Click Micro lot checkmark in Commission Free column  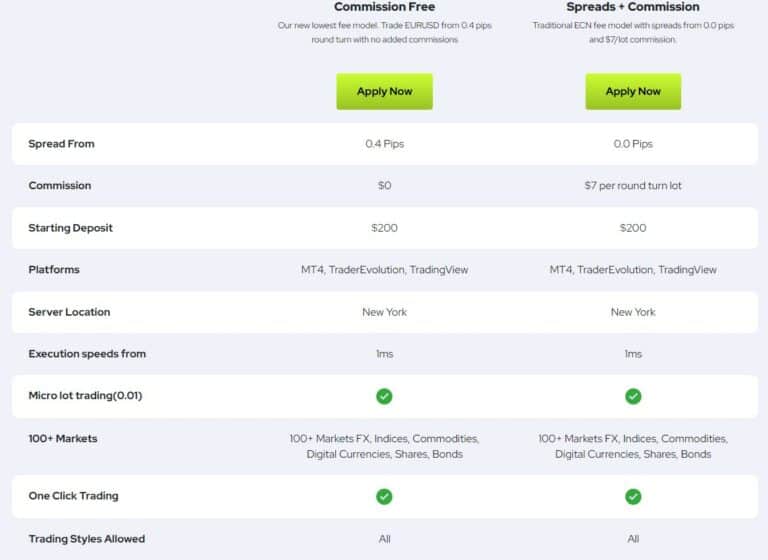point(384,396)
